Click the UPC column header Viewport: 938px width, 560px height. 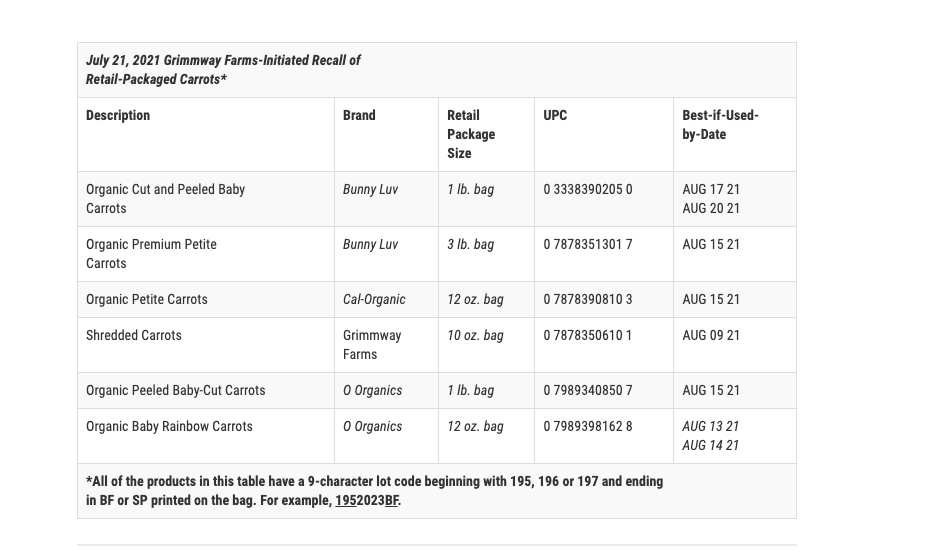tap(555, 115)
